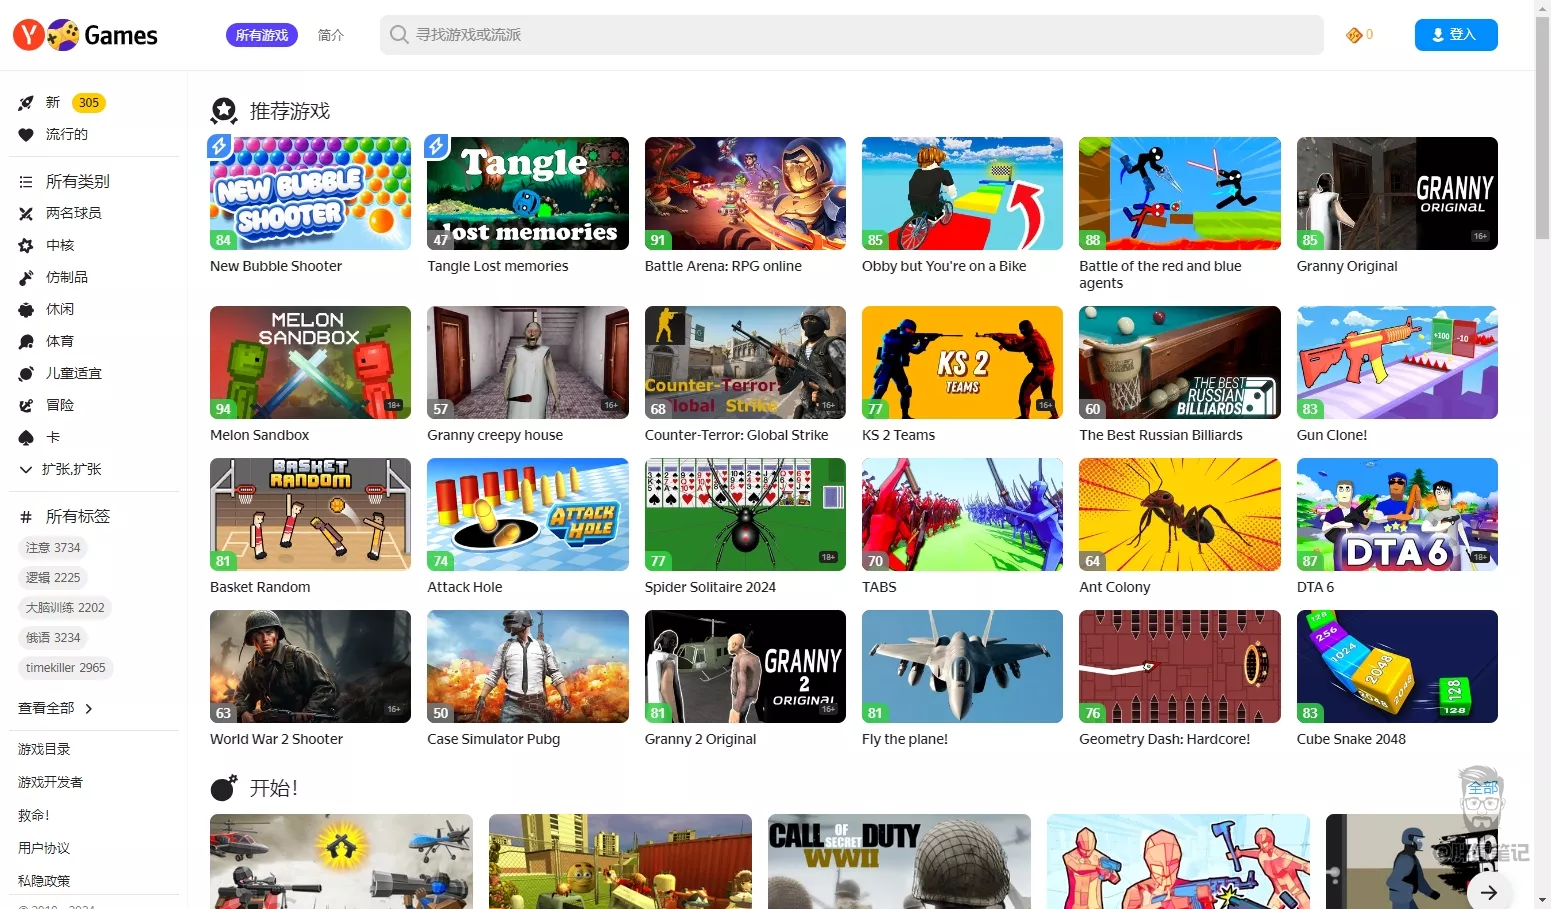
Task: Select the 注意 3734 tag
Action: [53, 548]
